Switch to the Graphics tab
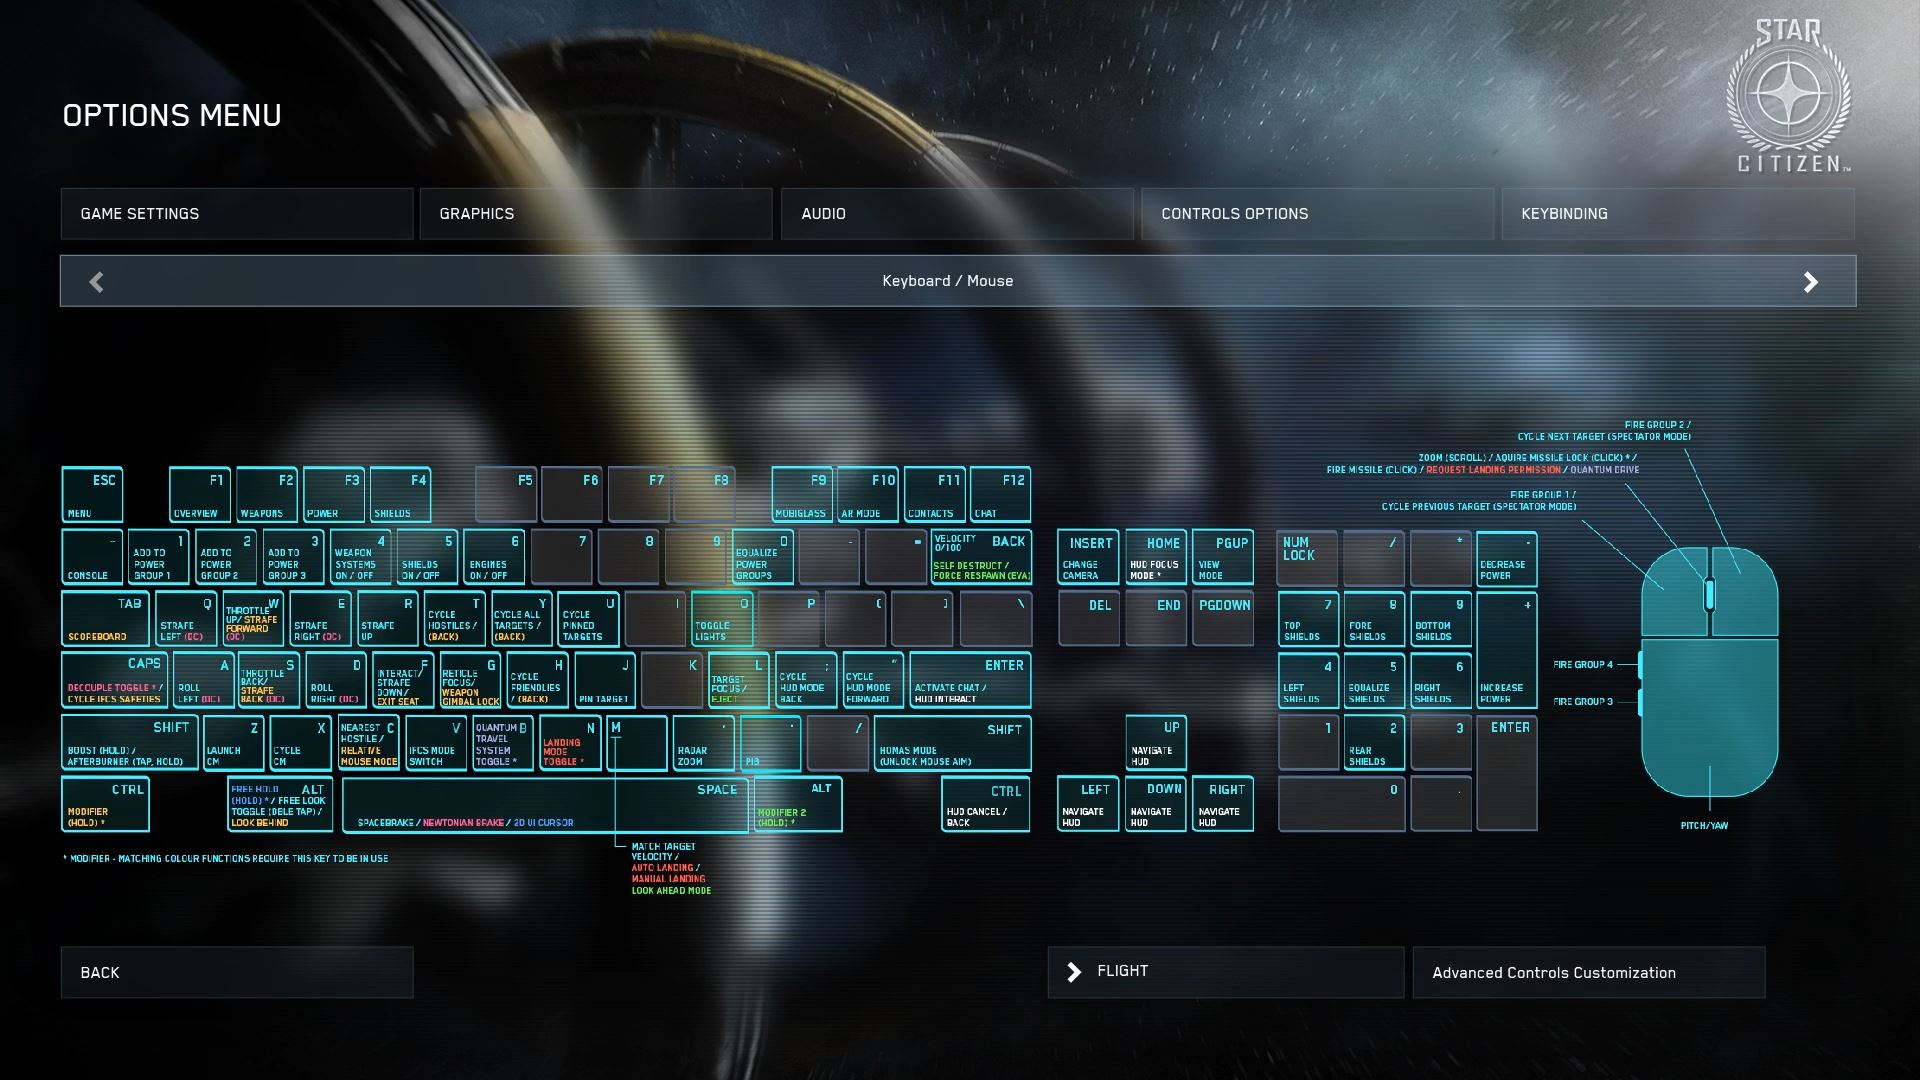Image resolution: width=1920 pixels, height=1080 pixels. [595, 214]
